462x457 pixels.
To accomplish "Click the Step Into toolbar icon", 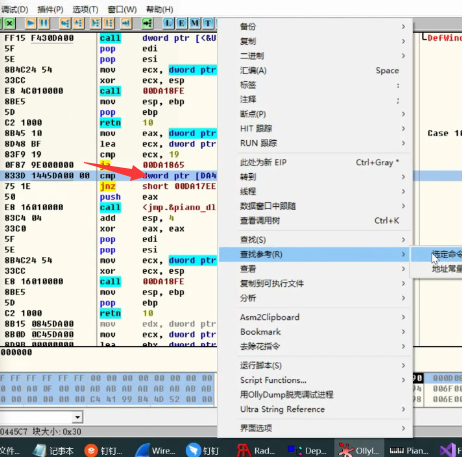I will pyautogui.click(x=65, y=23).
